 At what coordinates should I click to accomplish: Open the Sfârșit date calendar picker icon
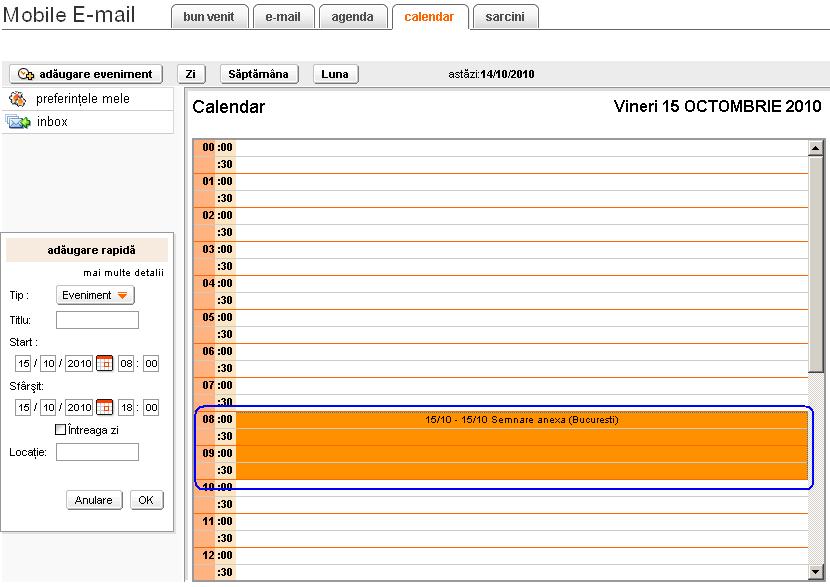104,407
